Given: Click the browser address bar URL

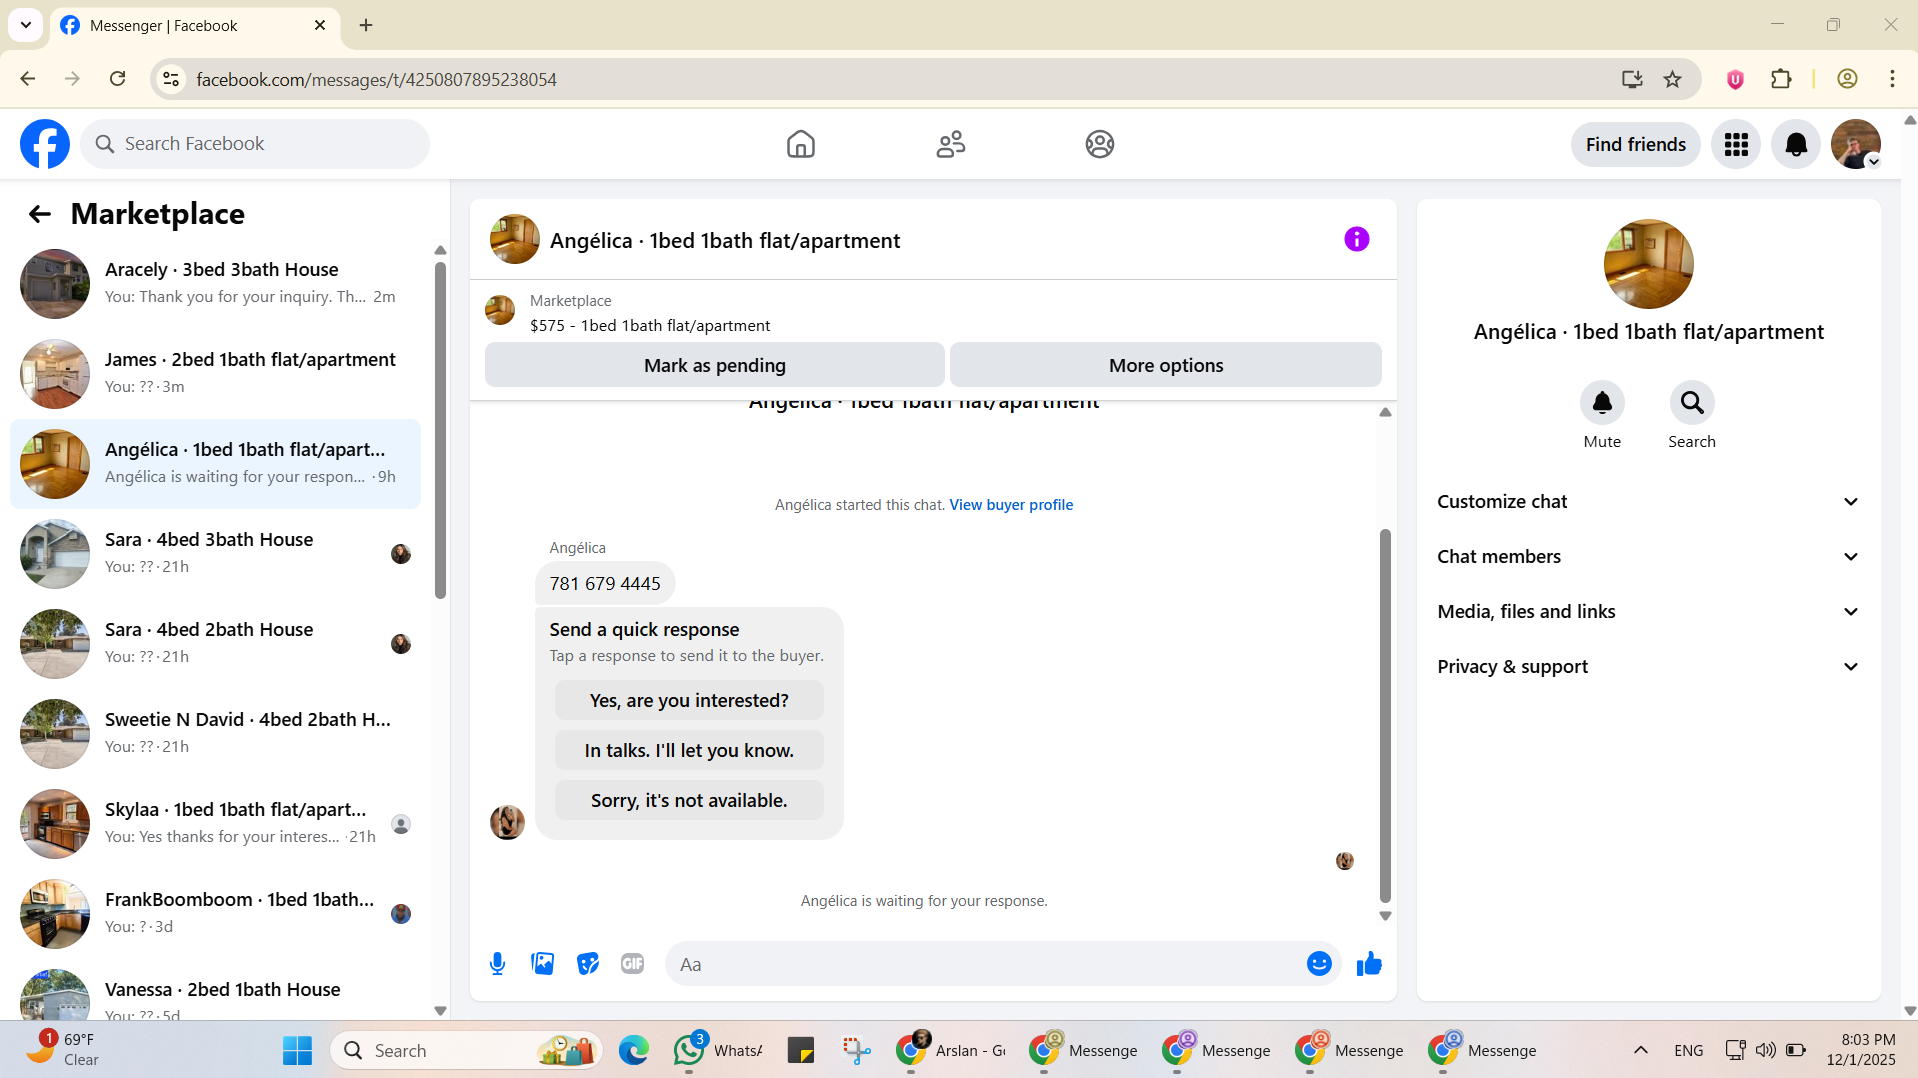Looking at the screenshot, I should [376, 79].
